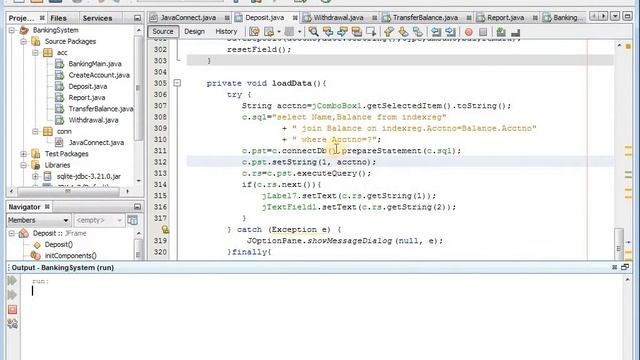
Task: Collapse Deposit :: JFrame in Navigator
Action: 12,233
